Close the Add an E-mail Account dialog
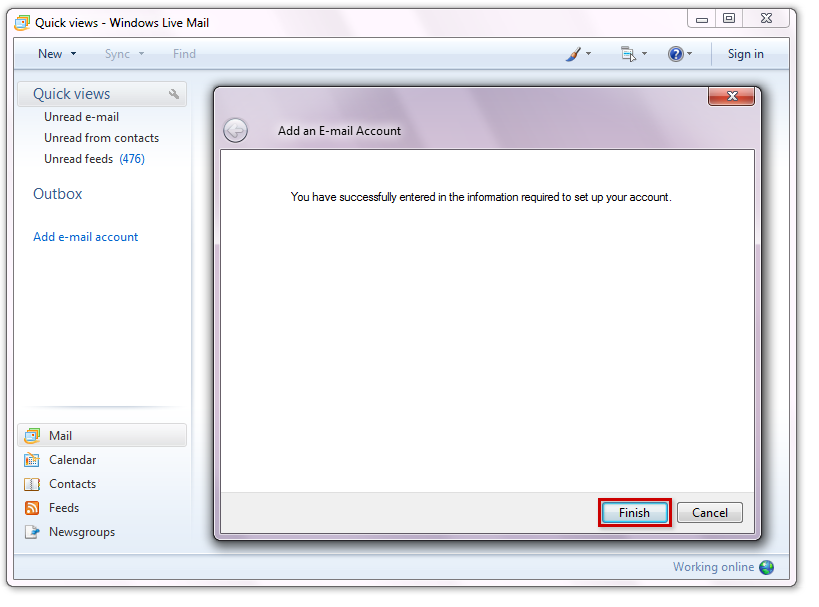 click(x=731, y=96)
